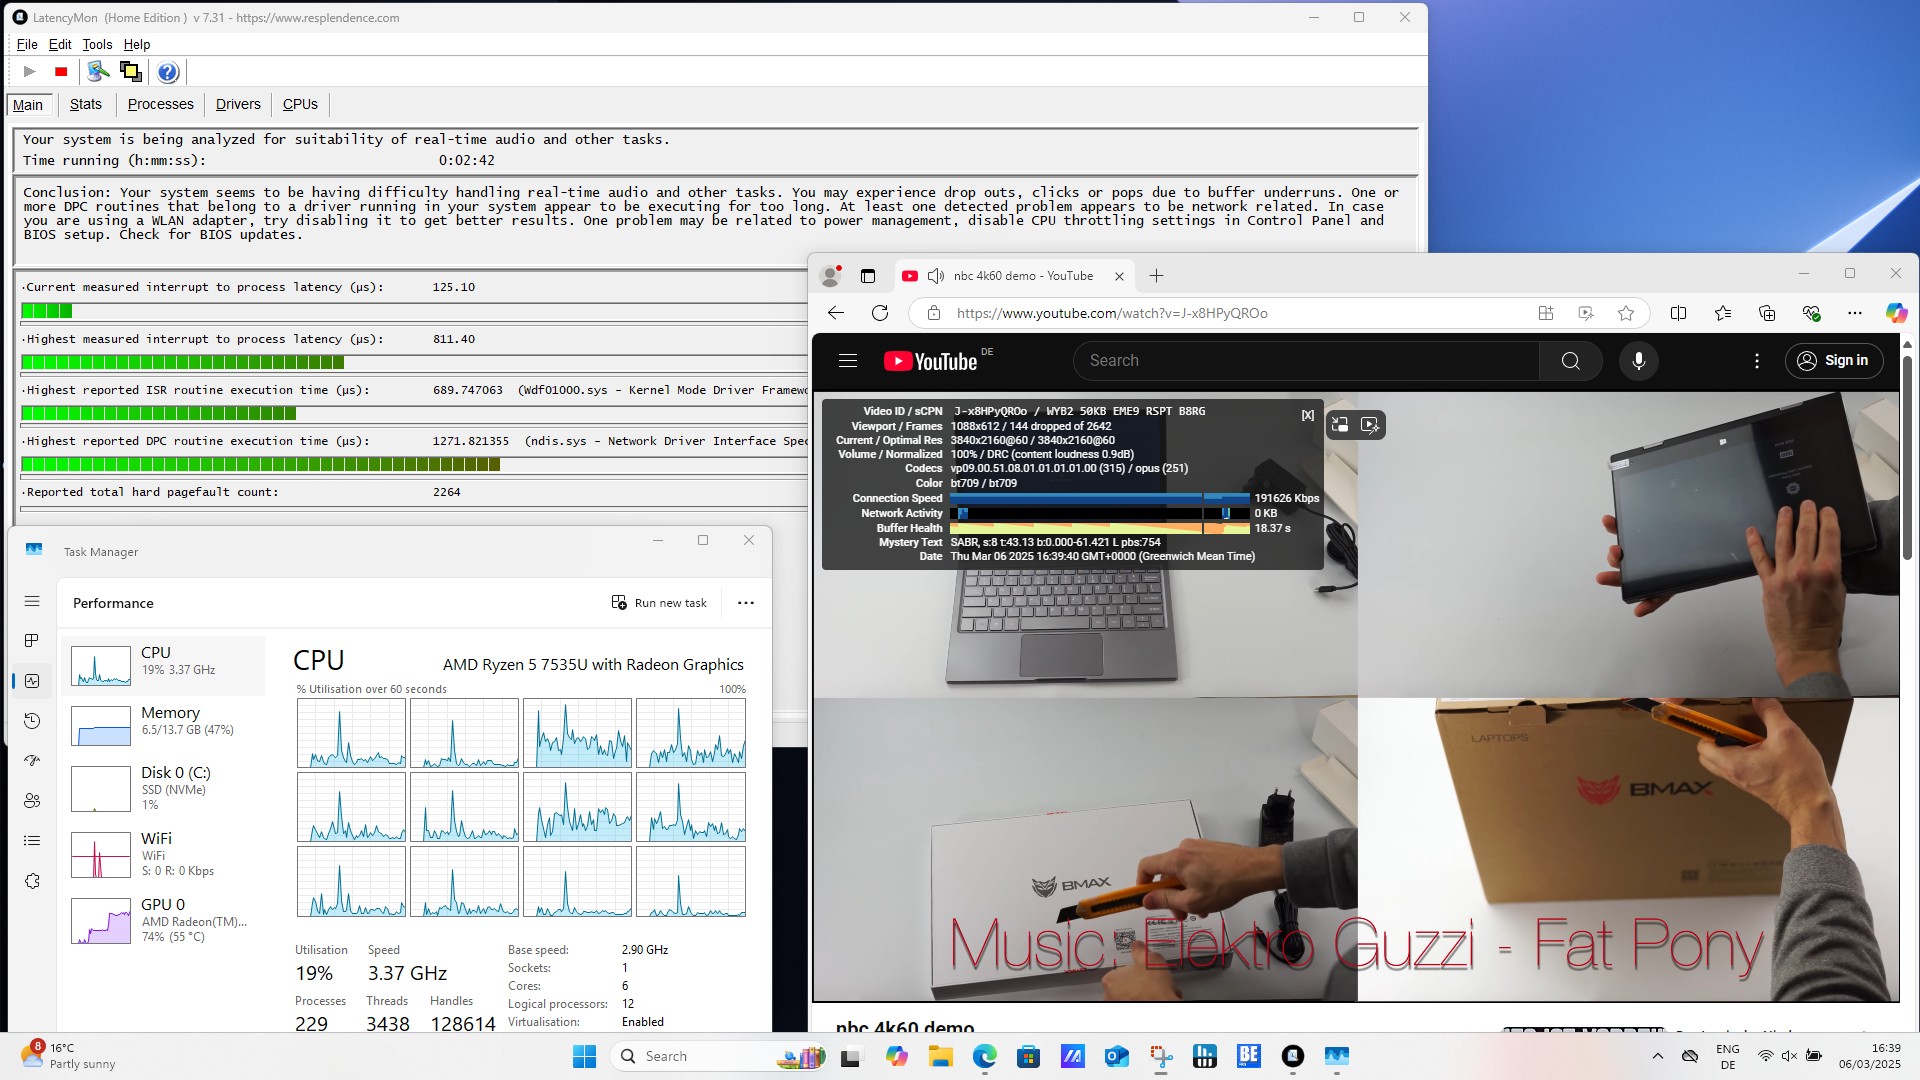The image size is (1920, 1080).
Task: Open Task Manager three-dot more options
Action: pyautogui.click(x=745, y=603)
